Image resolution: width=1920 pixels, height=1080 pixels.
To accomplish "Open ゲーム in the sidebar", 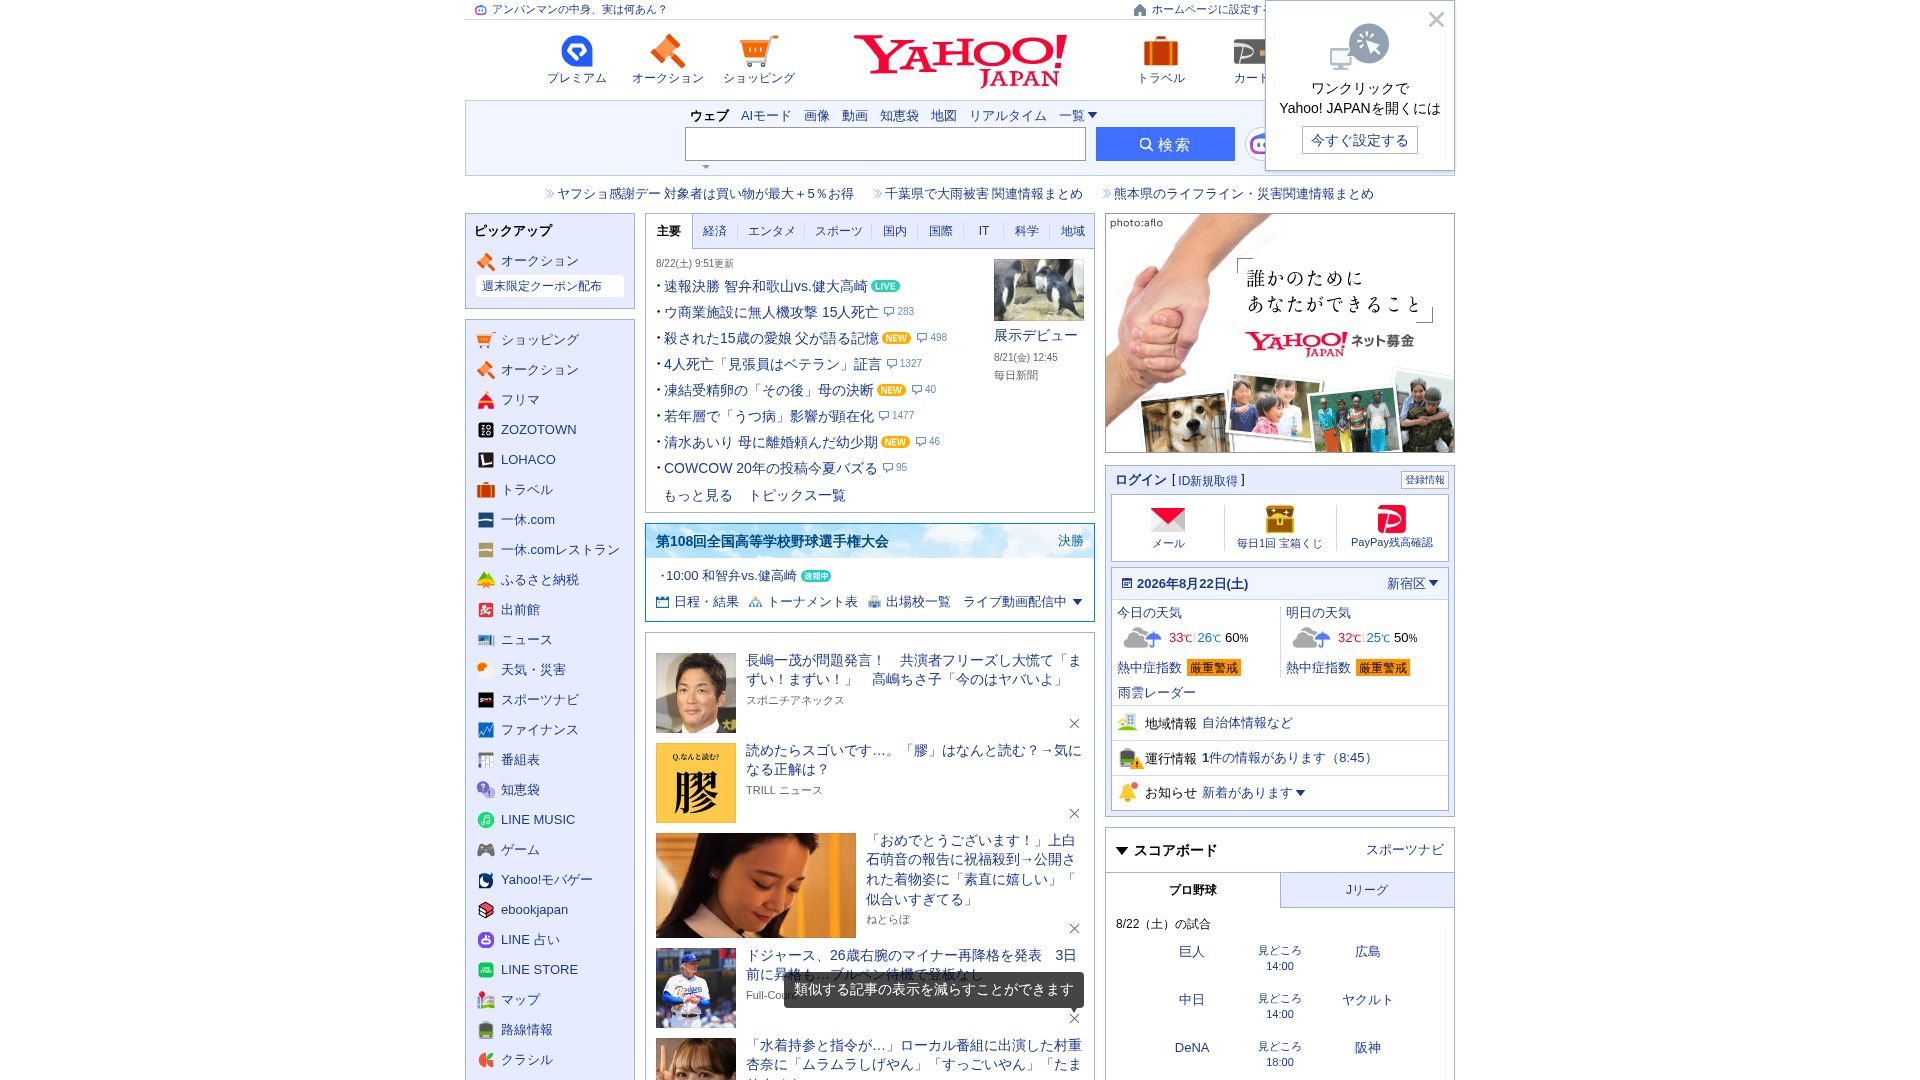I will click(x=520, y=850).
